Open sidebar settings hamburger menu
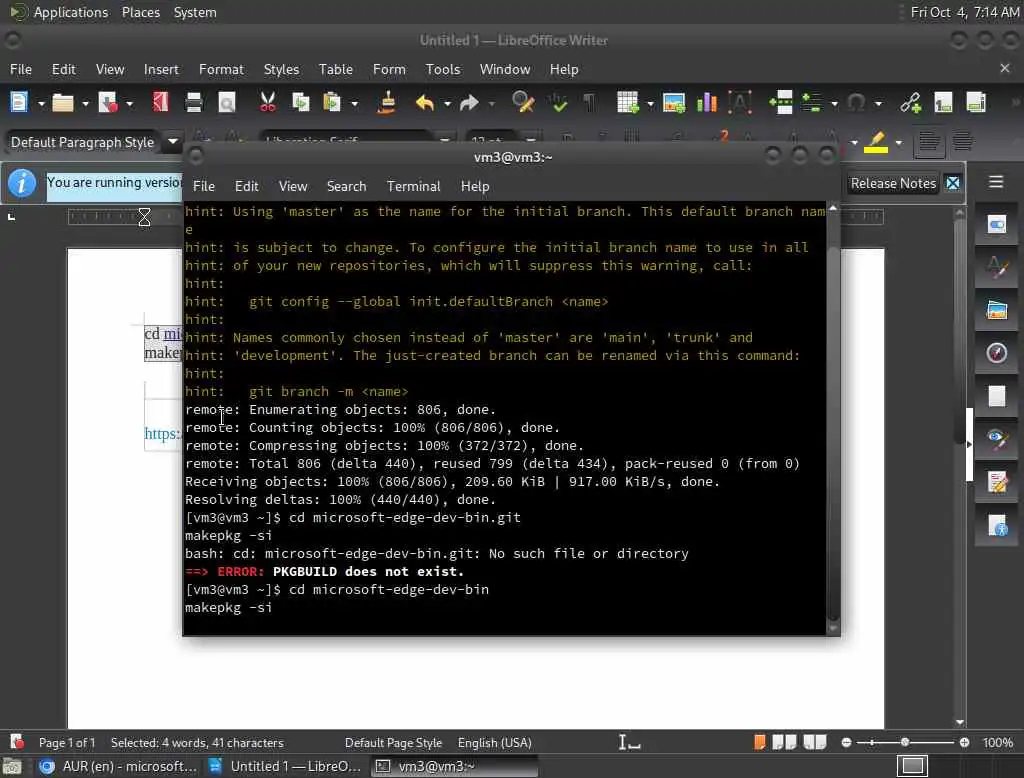This screenshot has height=778, width=1024. pos(995,182)
